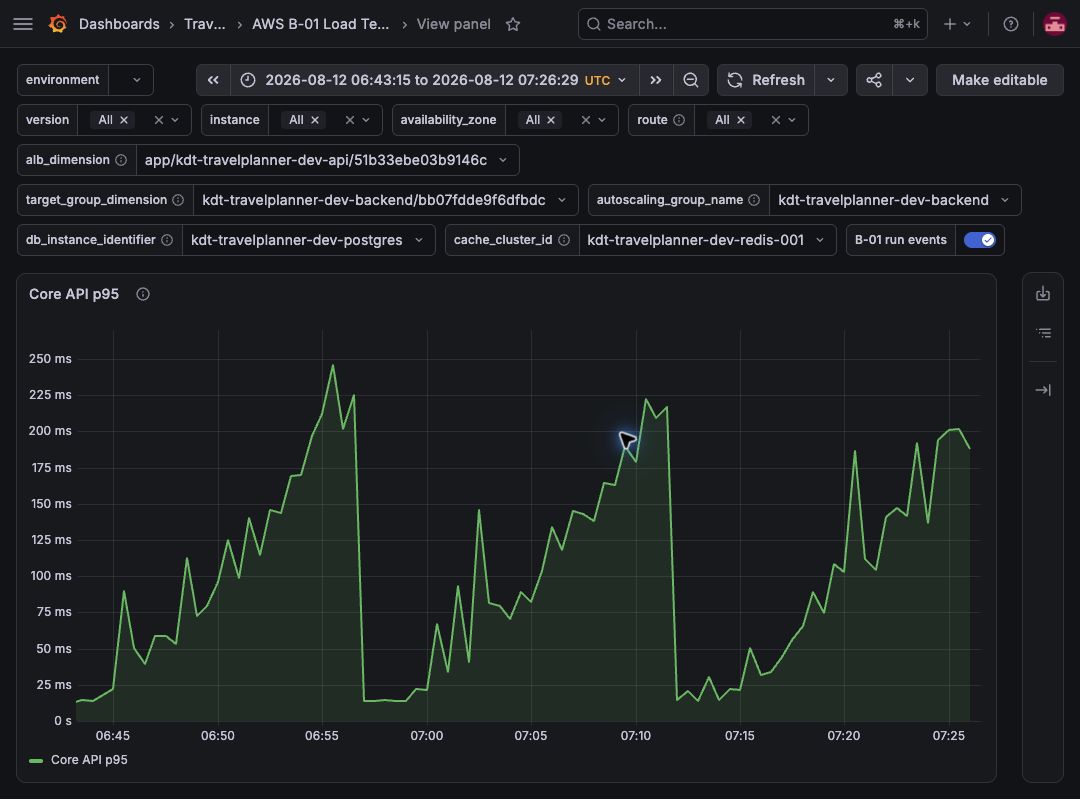Remove All tag from route filter
Viewport: 1080px width, 799px height.
[741, 120]
